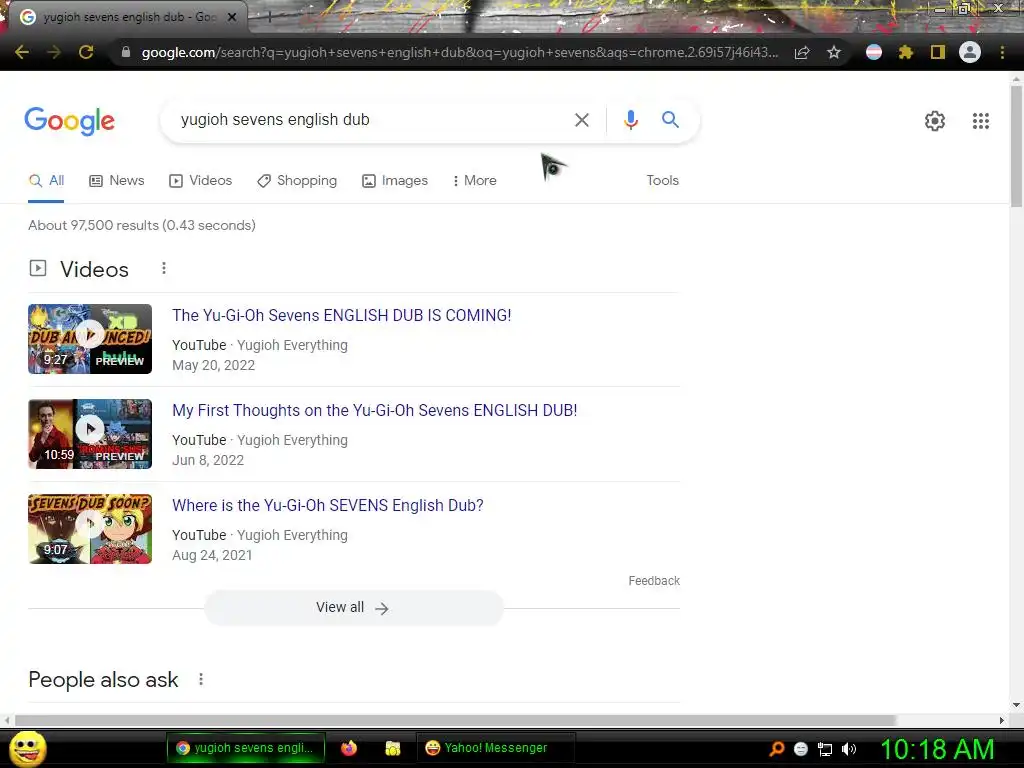Image resolution: width=1024 pixels, height=768 pixels.
Task: Switch to the Shopping tab
Action: [296, 181]
